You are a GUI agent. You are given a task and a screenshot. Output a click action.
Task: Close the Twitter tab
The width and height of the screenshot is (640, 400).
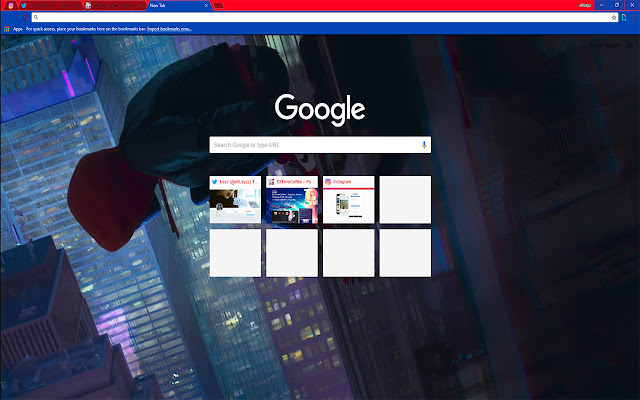tap(79, 5)
